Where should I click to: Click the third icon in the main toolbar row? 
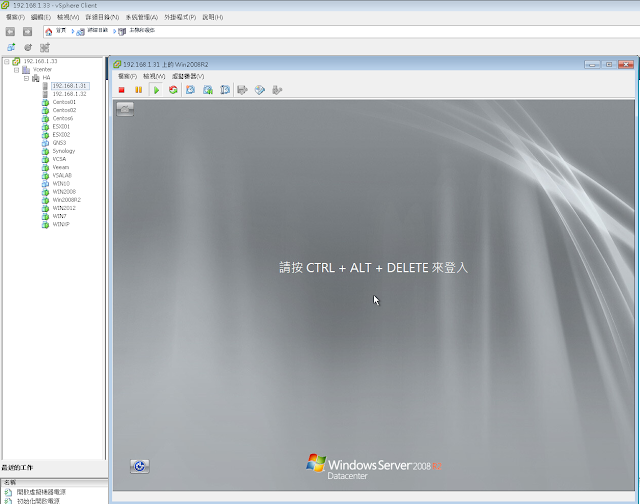44,47
